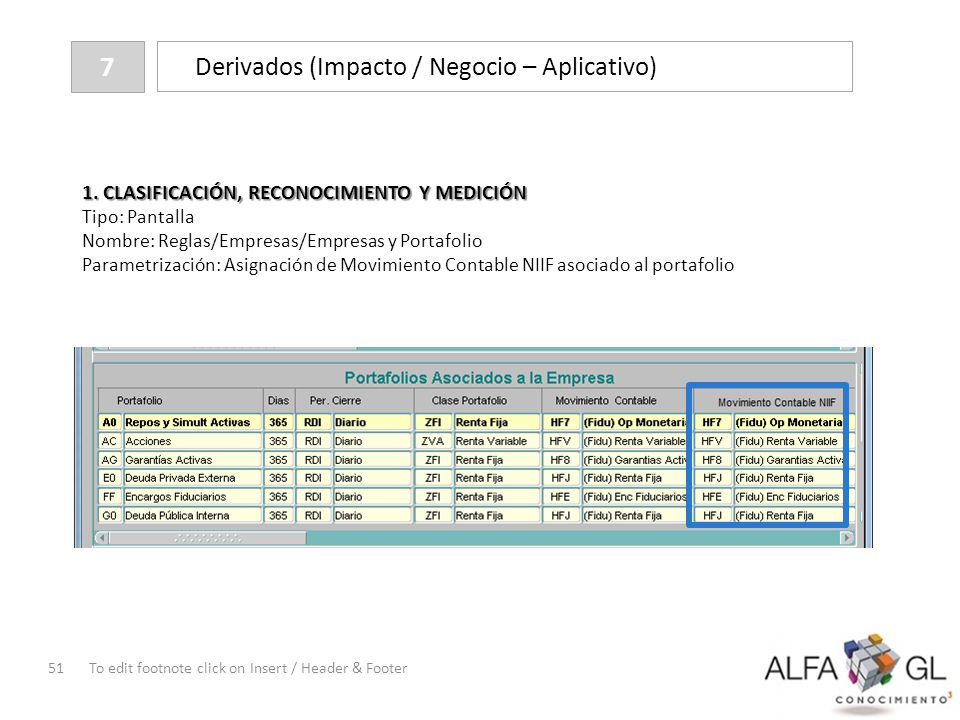Image resolution: width=960 pixels, height=720 pixels.
Task: Click Renta Fija class in Deuda Pública Interna row
Action: [x=497, y=516]
